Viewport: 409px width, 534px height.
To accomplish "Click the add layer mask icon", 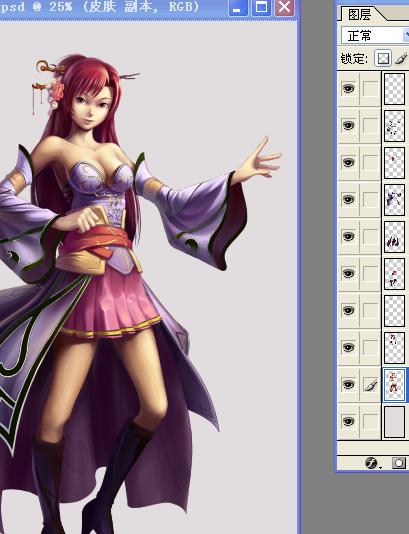I will point(398,463).
